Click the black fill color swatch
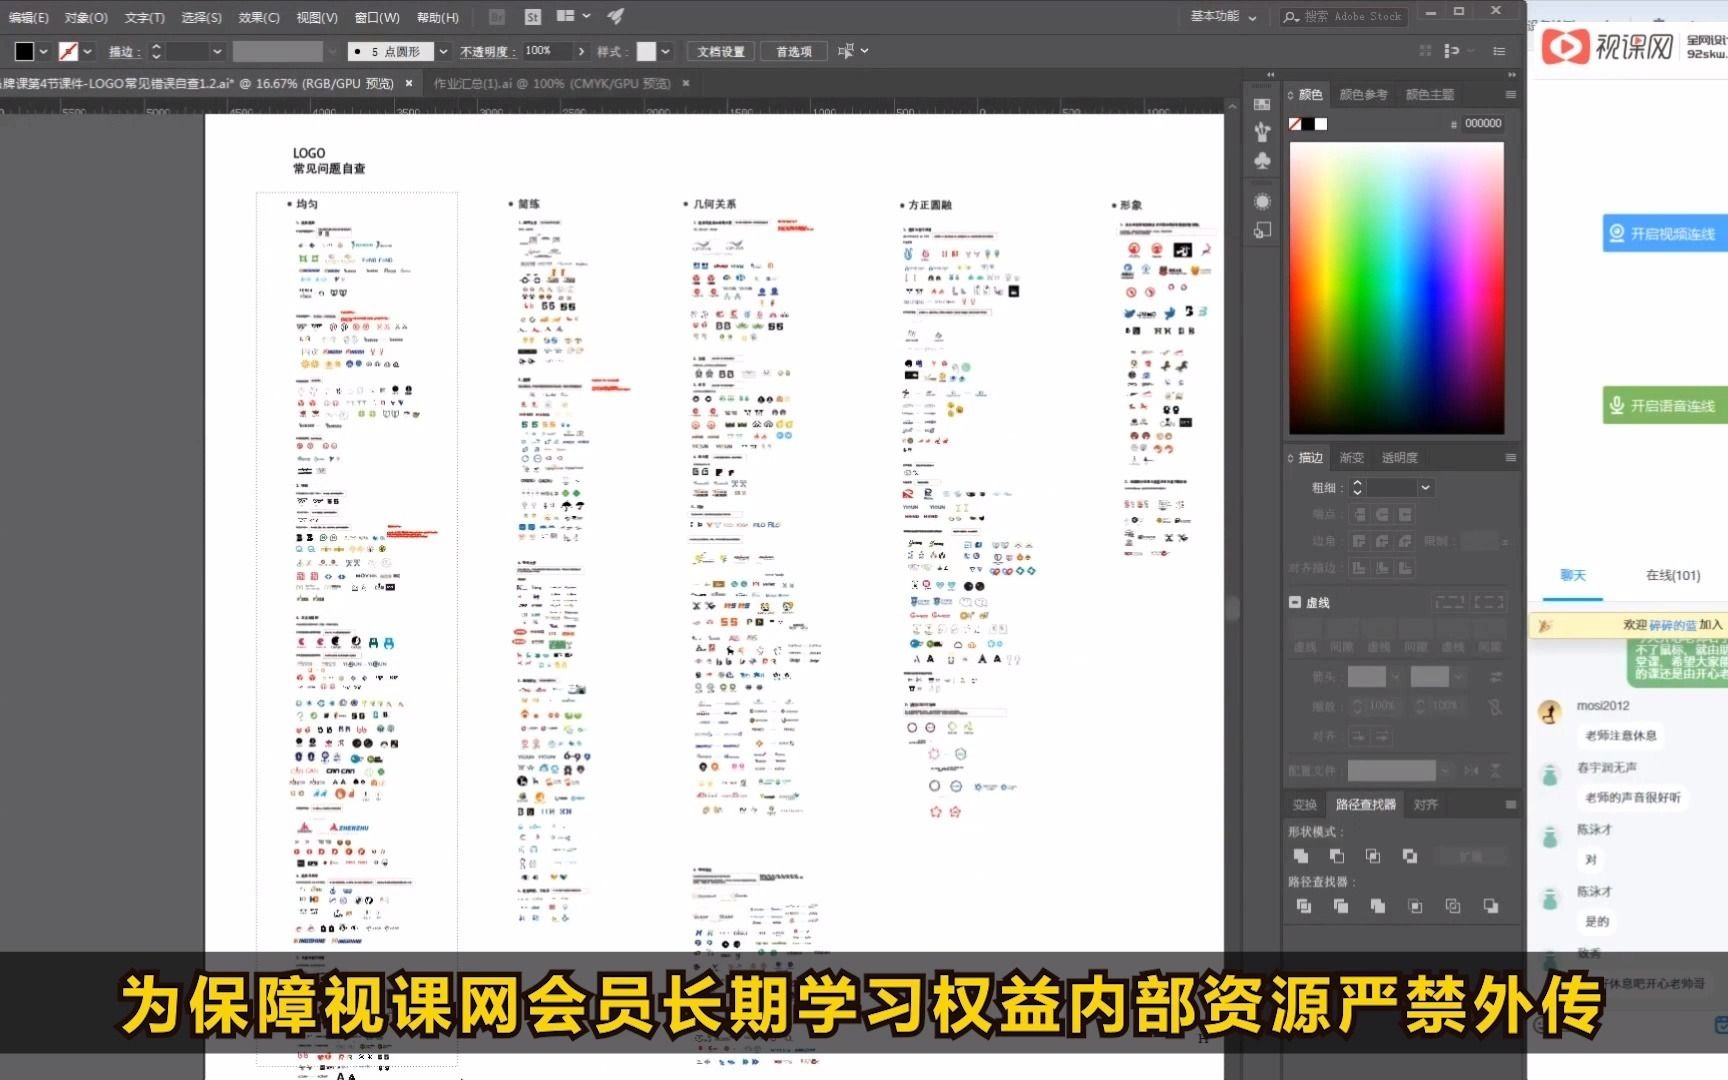1728x1080 pixels. pyautogui.click(x=24, y=51)
